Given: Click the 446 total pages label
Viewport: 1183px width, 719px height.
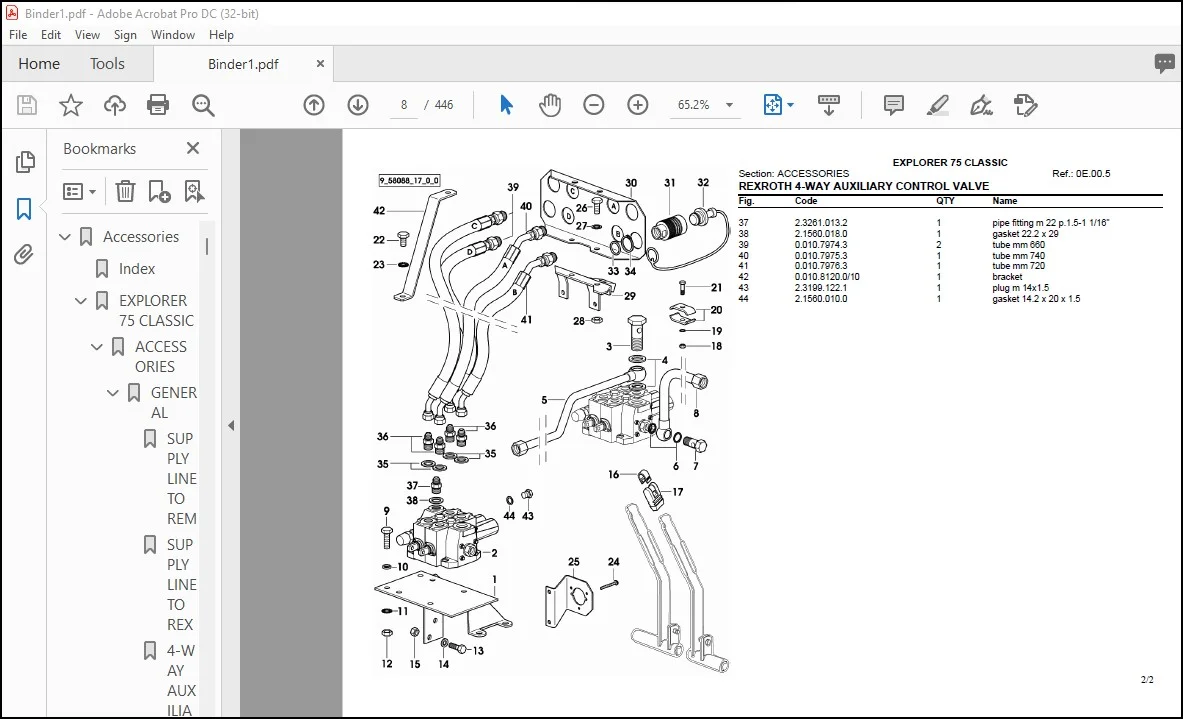Looking at the screenshot, I should (444, 105).
